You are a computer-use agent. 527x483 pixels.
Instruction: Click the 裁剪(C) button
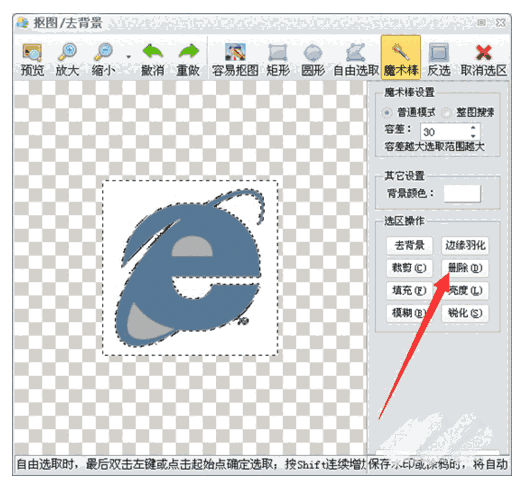tap(409, 268)
